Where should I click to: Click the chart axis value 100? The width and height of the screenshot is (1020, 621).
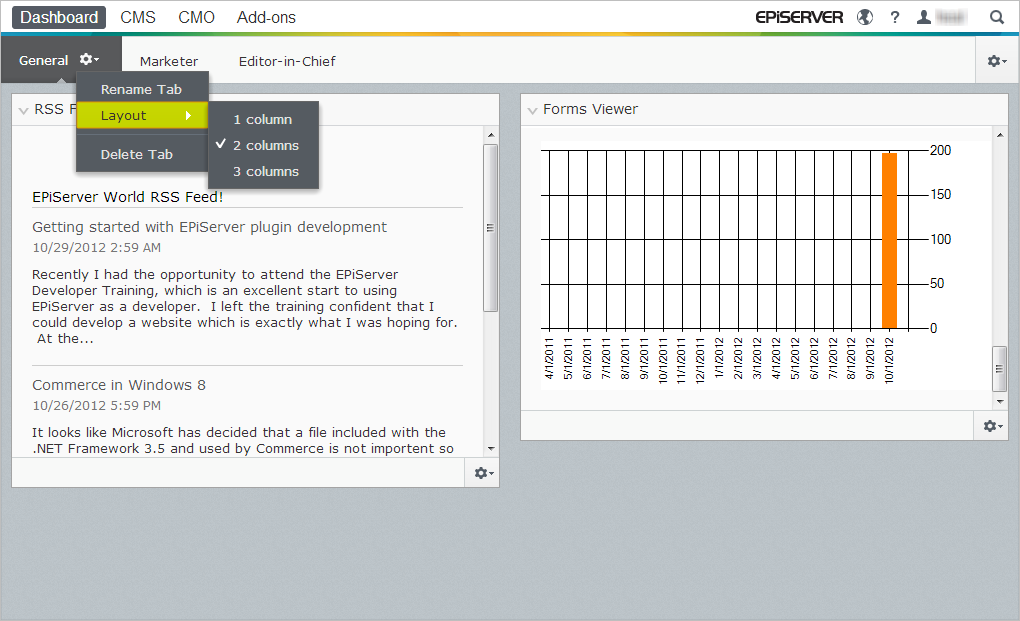coord(941,239)
